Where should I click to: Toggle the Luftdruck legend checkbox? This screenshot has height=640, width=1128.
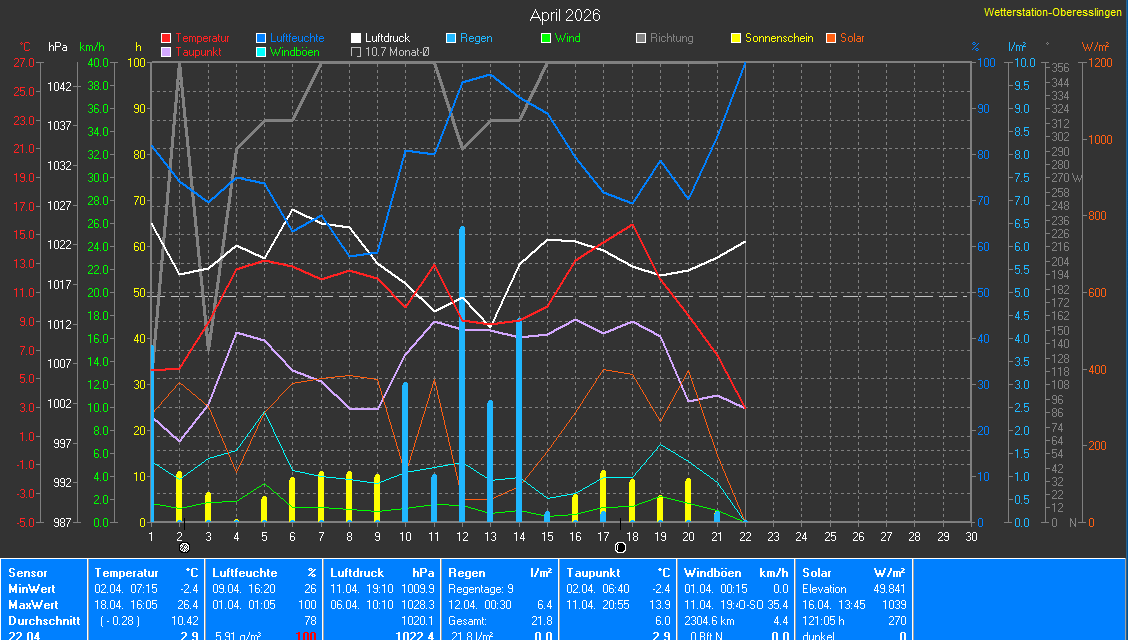coord(356,38)
